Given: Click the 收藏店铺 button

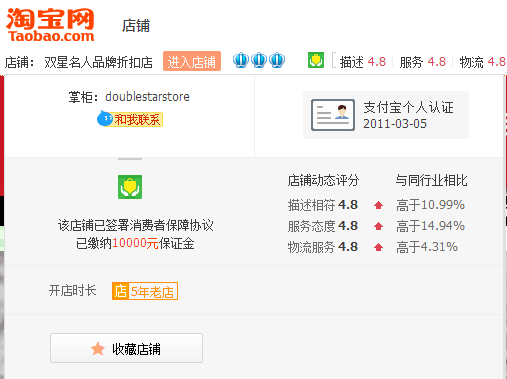Looking at the screenshot, I should click(x=126, y=348).
